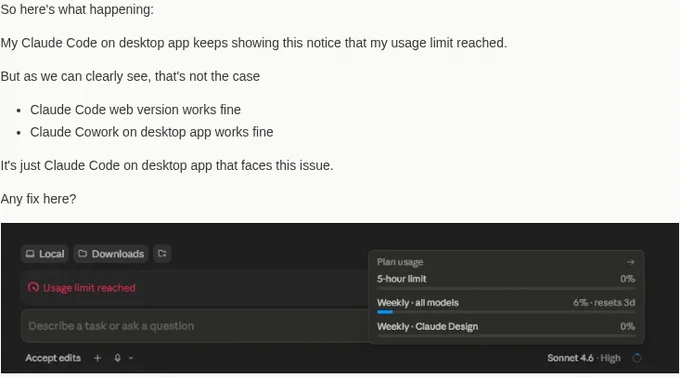
Task: Click the circular usage indicator icon
Action: tap(637, 358)
